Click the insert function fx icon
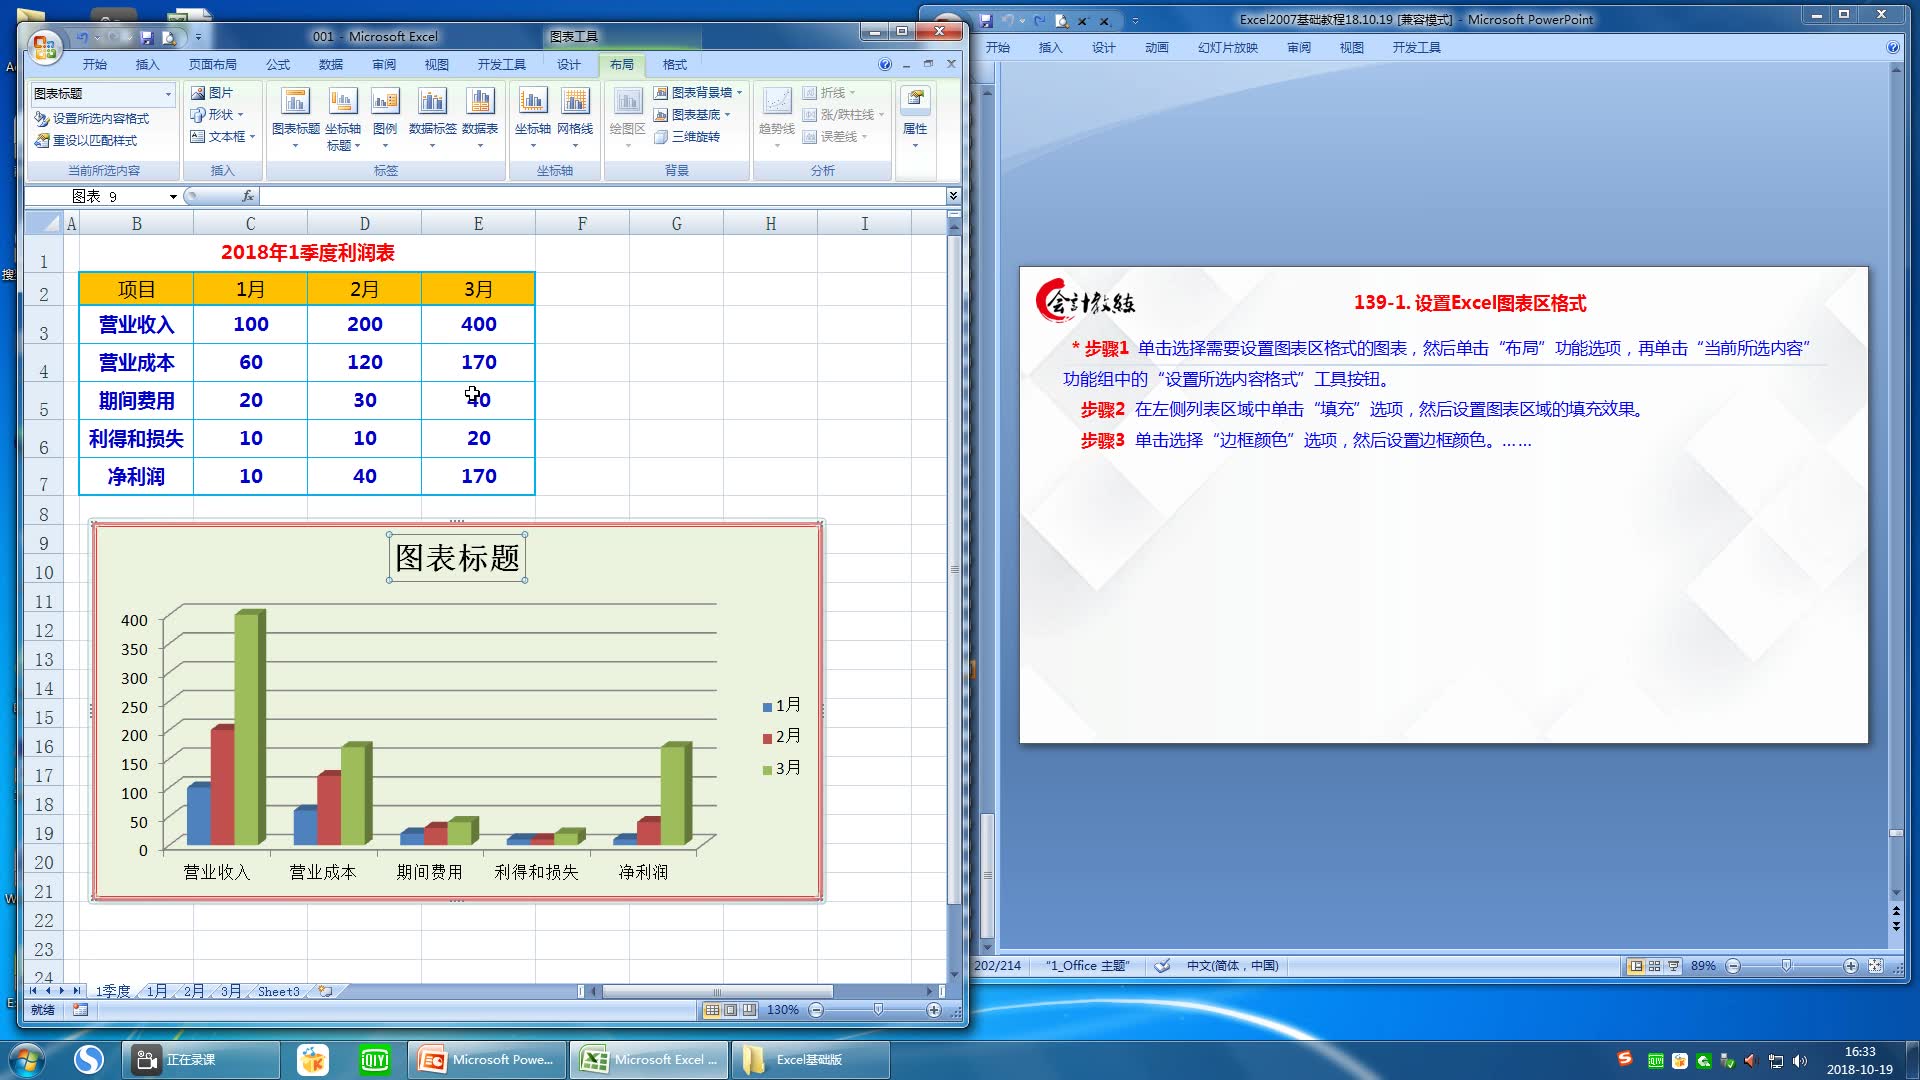 click(x=248, y=196)
